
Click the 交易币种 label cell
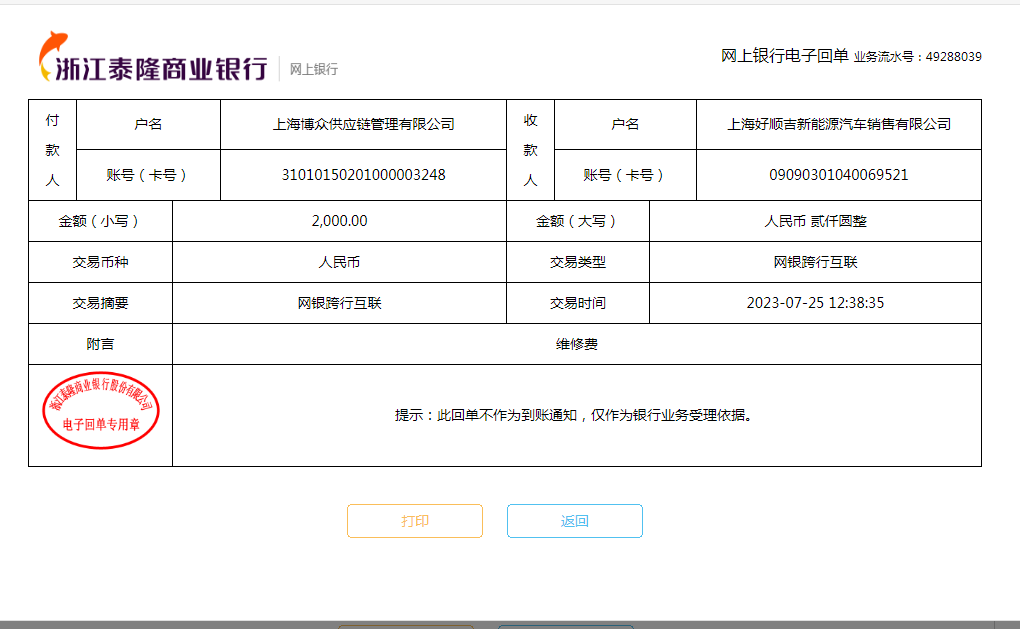(100, 262)
